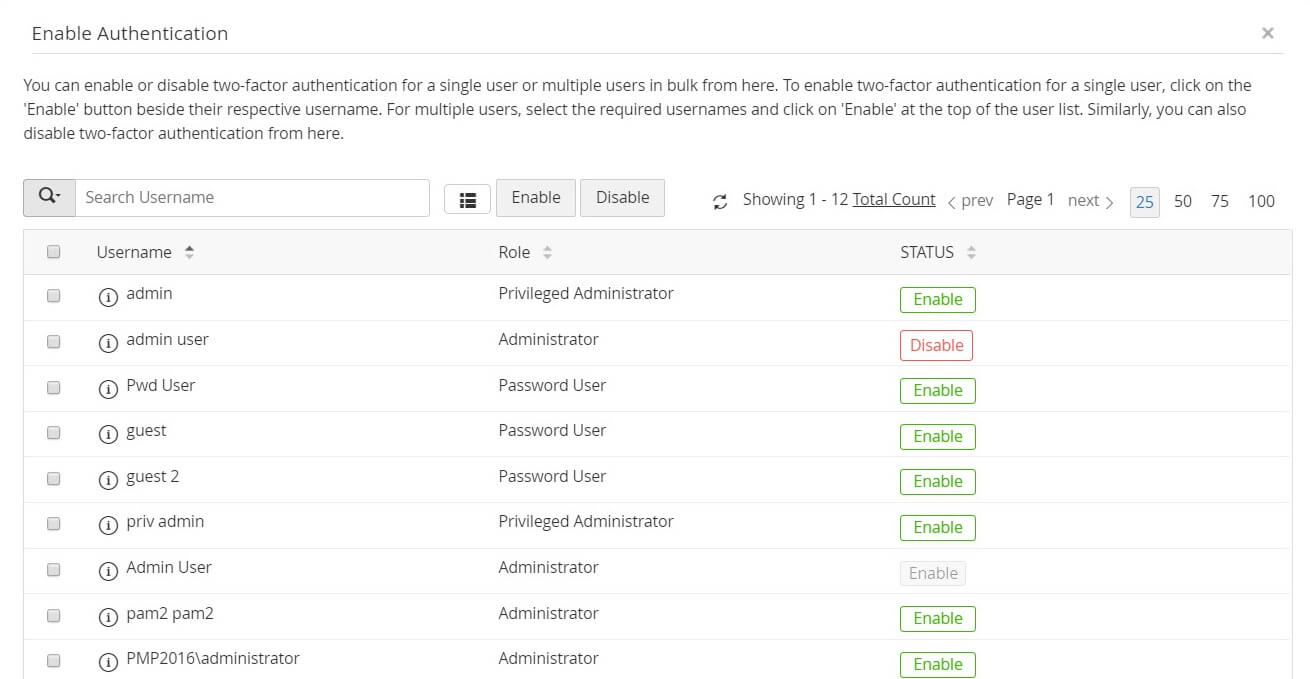1310x679 pixels.
Task: Click the refresh icon beside Showing count
Action: pos(720,202)
